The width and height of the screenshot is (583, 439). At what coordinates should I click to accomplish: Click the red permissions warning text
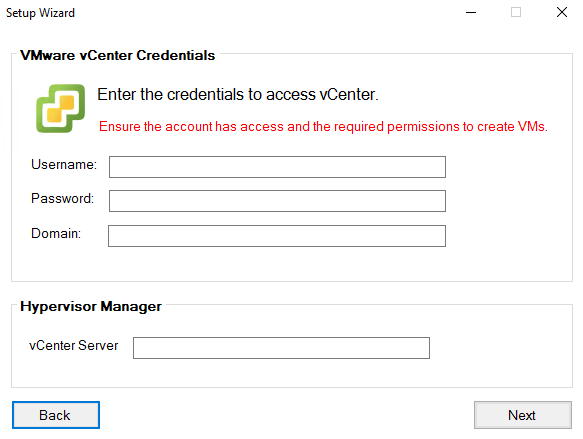click(323, 127)
